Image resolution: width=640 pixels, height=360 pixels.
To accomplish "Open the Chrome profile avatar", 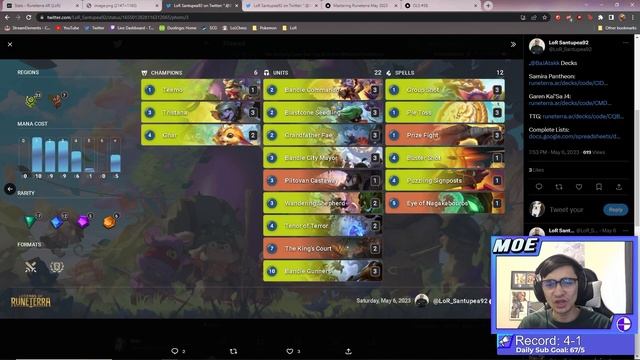I will point(622,18).
